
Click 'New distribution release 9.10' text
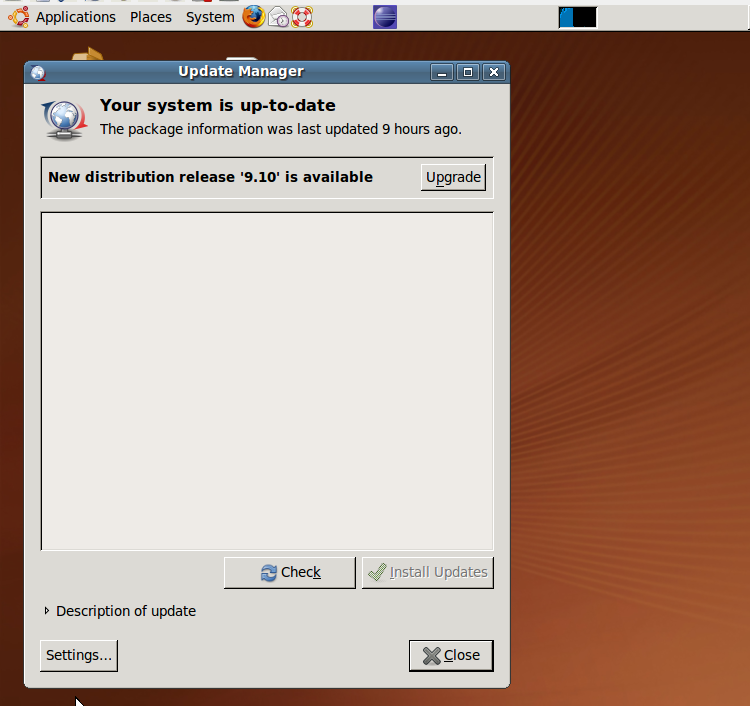(x=210, y=177)
